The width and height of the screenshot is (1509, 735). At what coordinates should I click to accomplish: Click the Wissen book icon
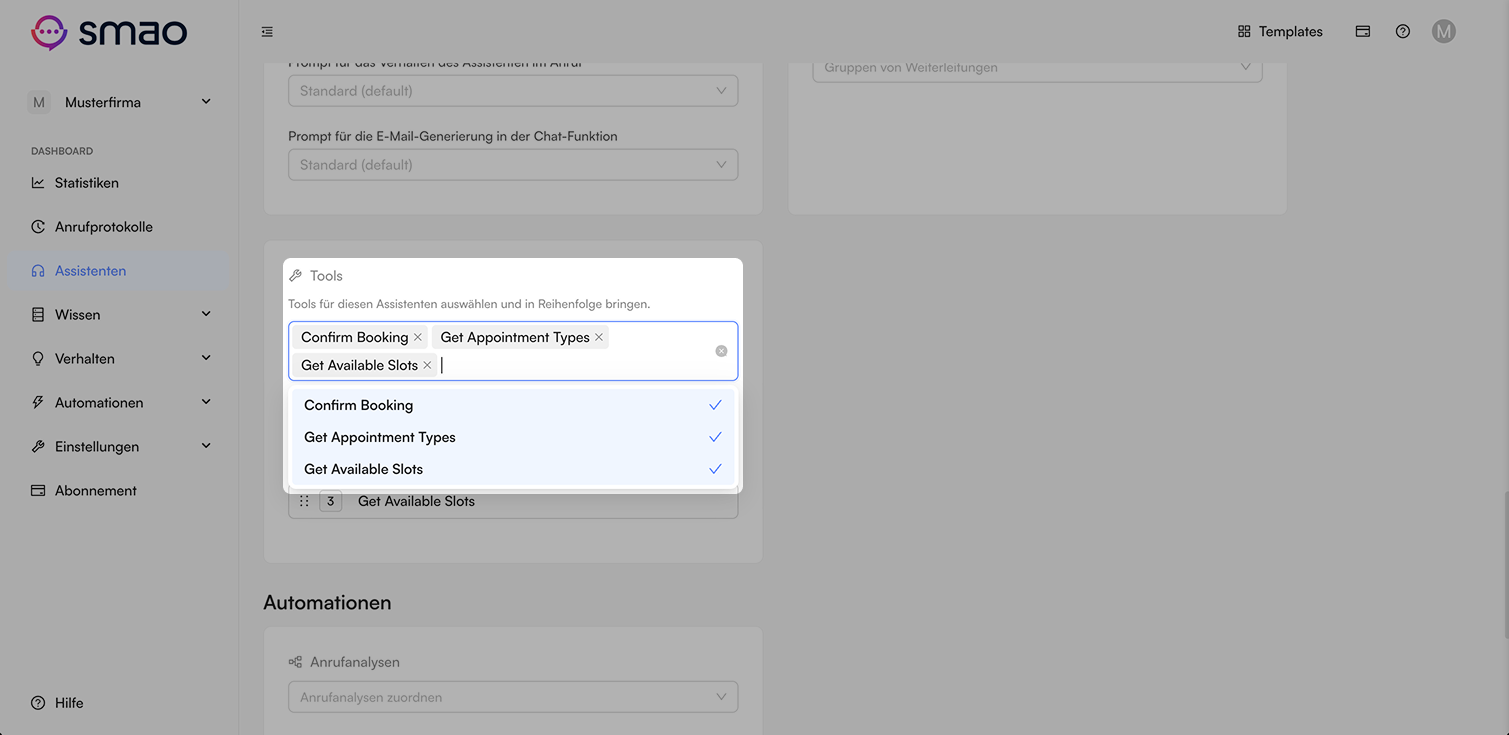pyautogui.click(x=38, y=315)
